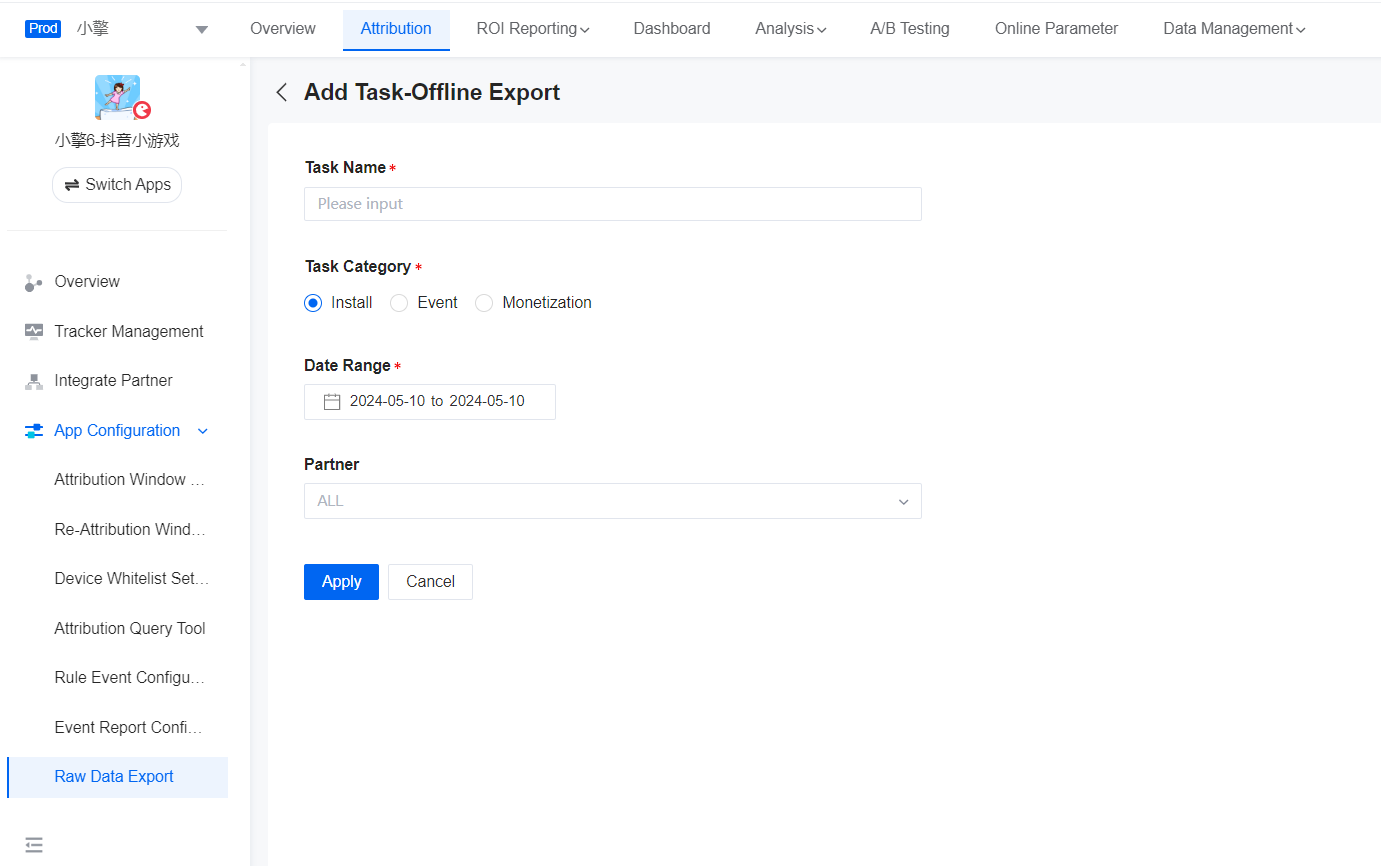The height and width of the screenshot is (866, 1381).
Task: Collapse sidebar using bottom menu icon
Action: point(34,845)
